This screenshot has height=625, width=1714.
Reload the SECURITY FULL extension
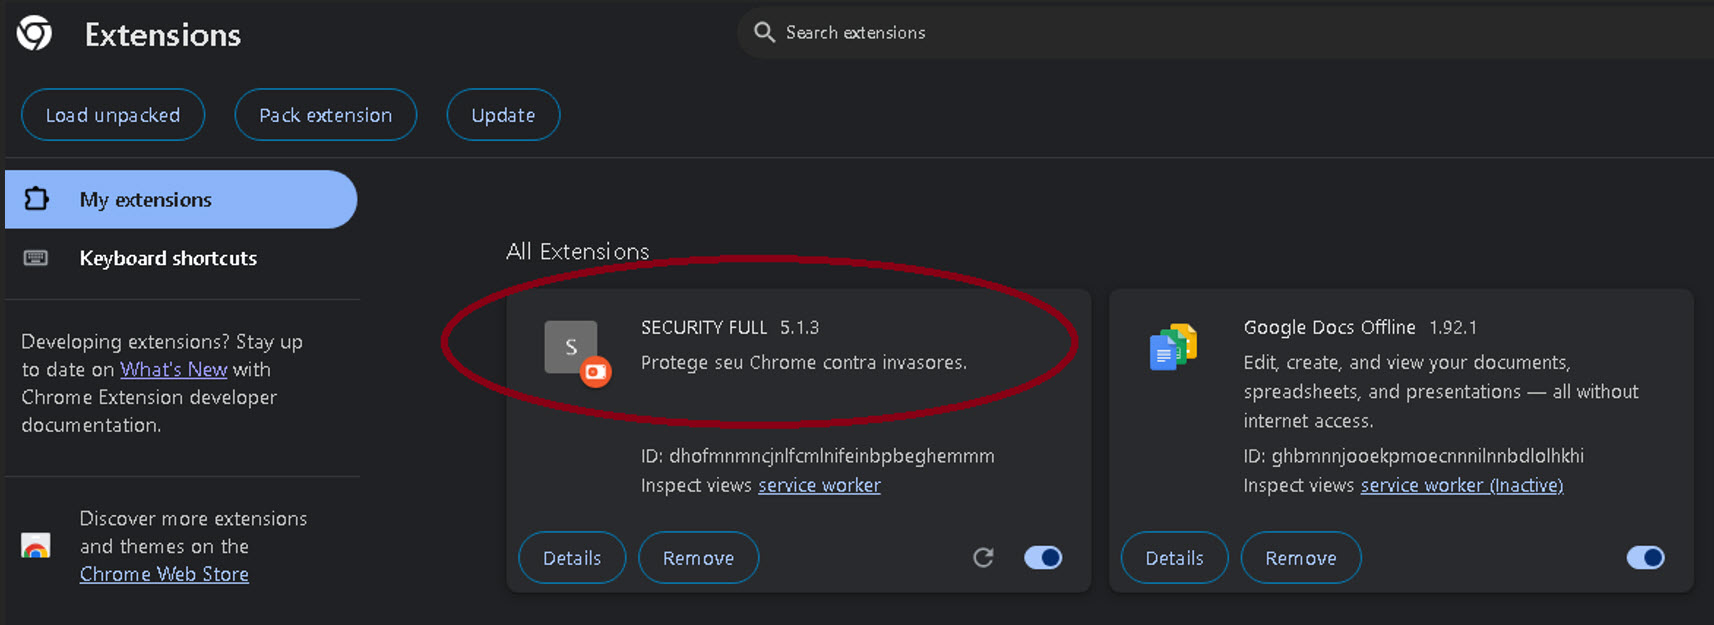983,557
